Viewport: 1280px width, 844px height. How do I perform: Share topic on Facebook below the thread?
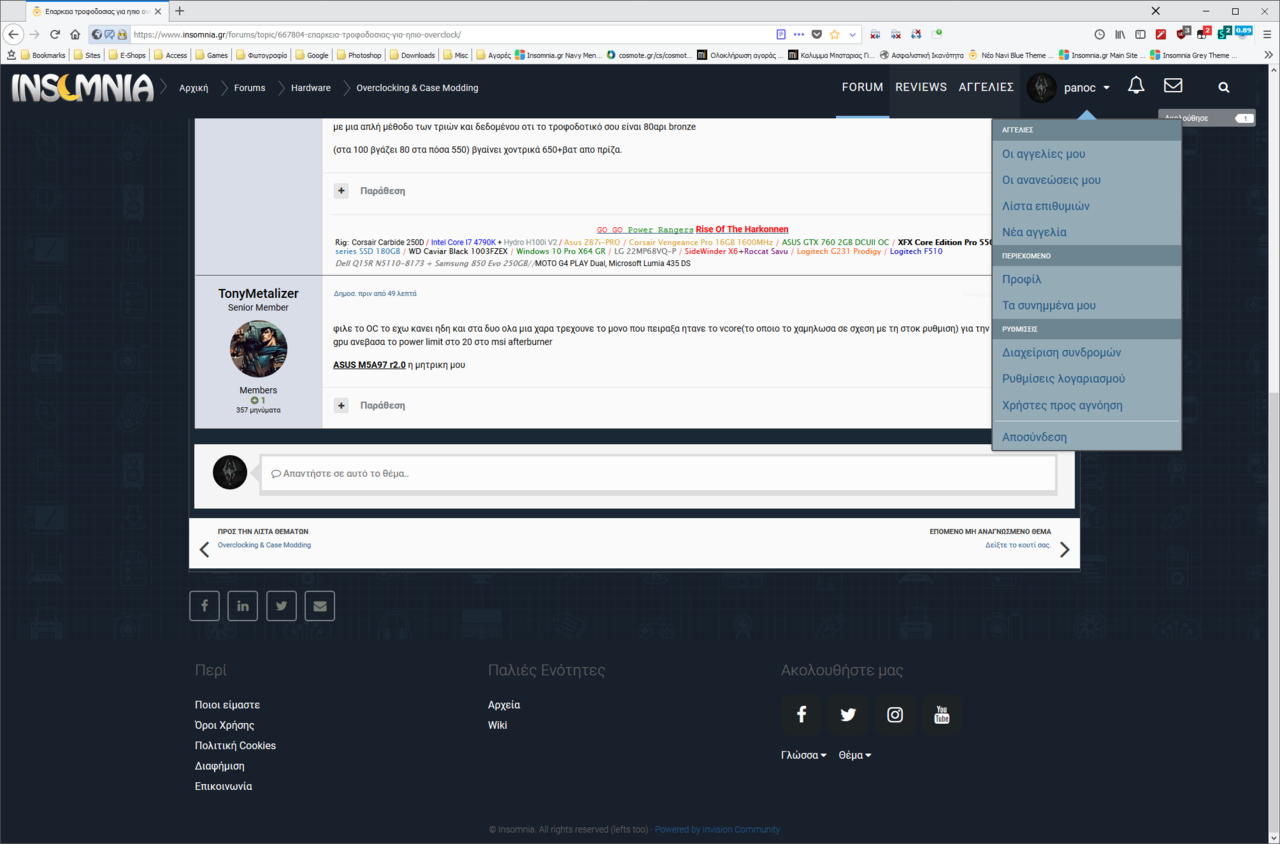coord(204,605)
